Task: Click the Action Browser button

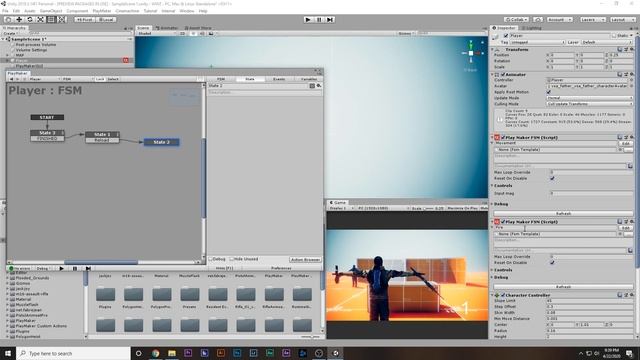Action: tap(305, 260)
